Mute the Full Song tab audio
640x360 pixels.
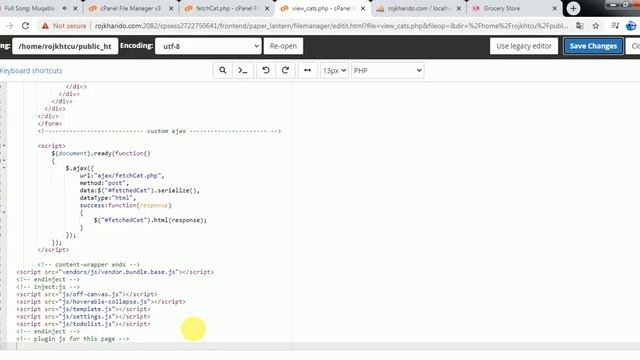[65, 8]
